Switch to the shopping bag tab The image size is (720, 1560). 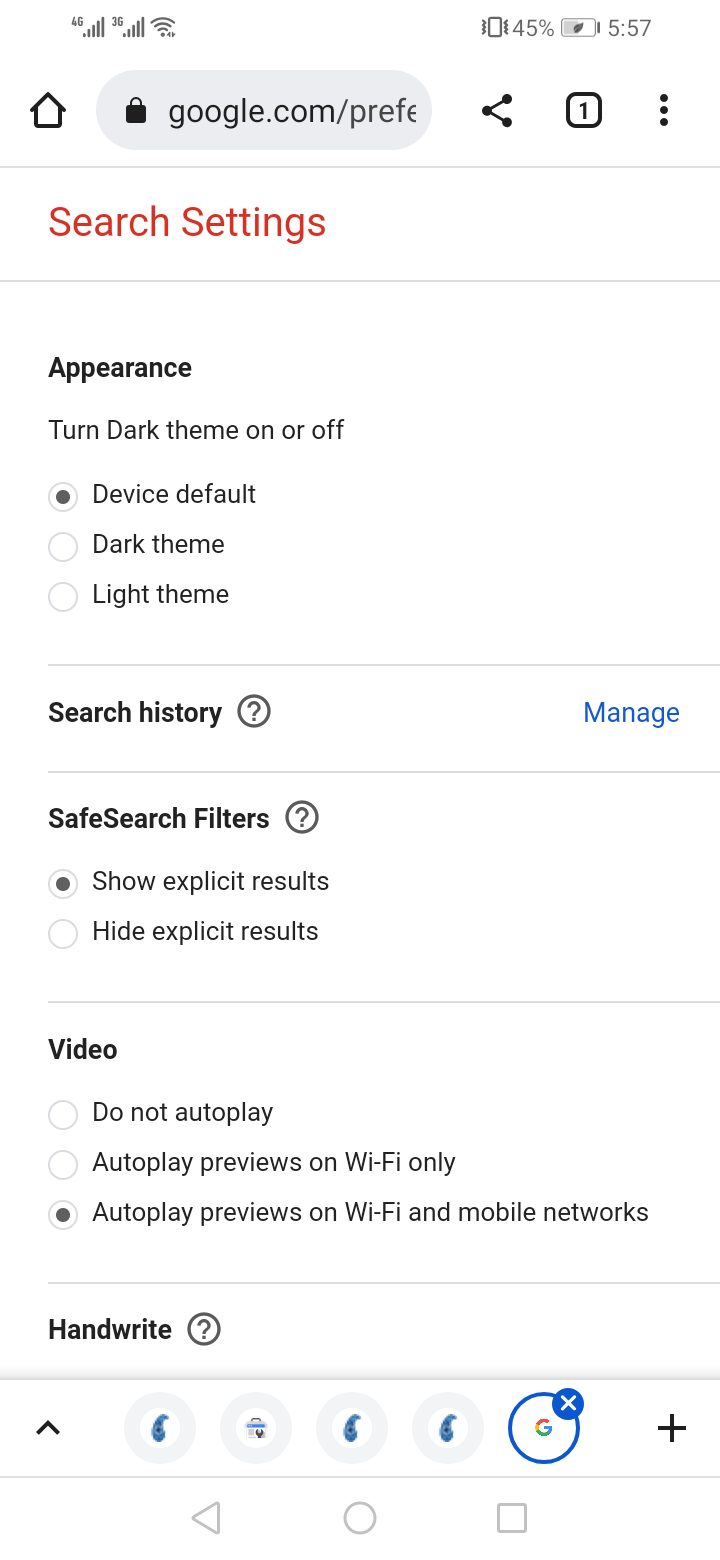click(x=256, y=1428)
